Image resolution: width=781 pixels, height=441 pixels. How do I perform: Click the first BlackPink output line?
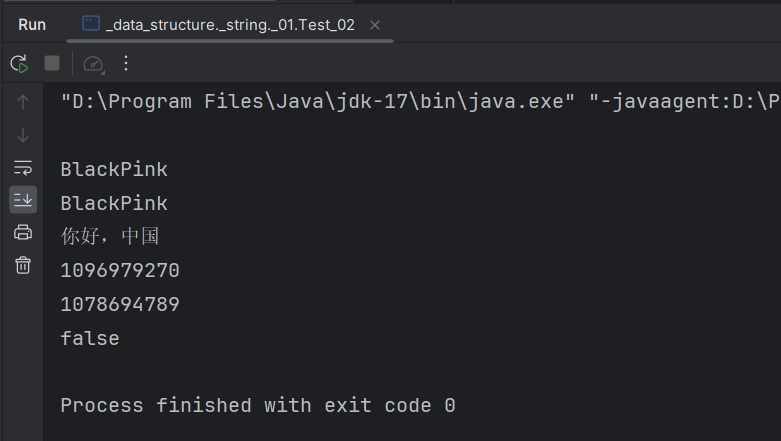point(114,169)
